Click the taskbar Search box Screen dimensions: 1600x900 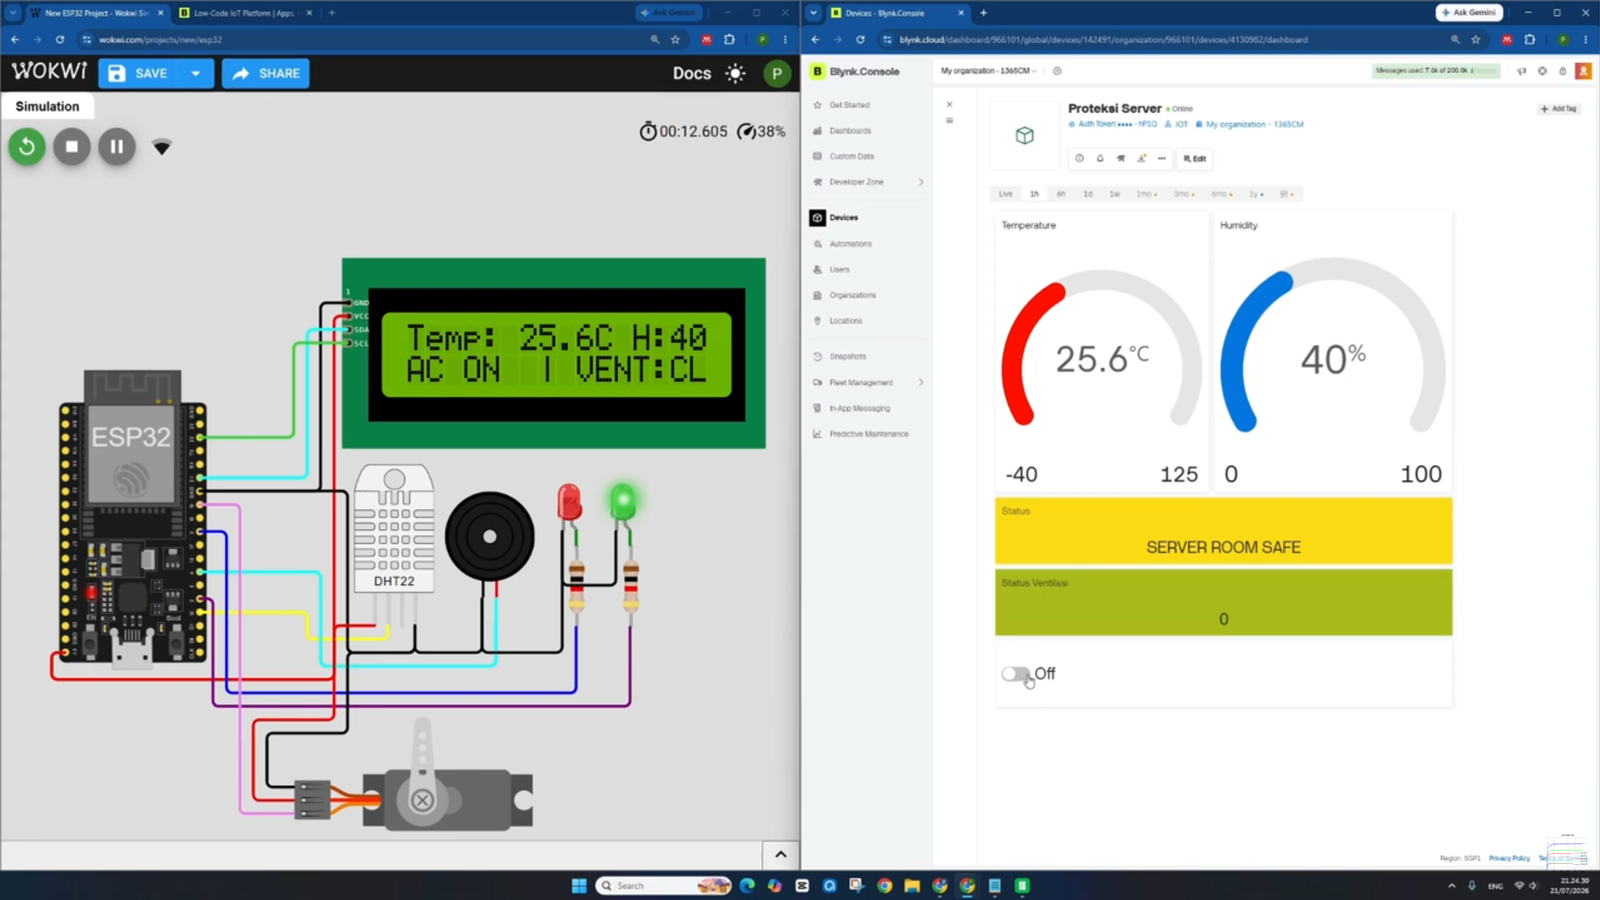[x=664, y=885]
